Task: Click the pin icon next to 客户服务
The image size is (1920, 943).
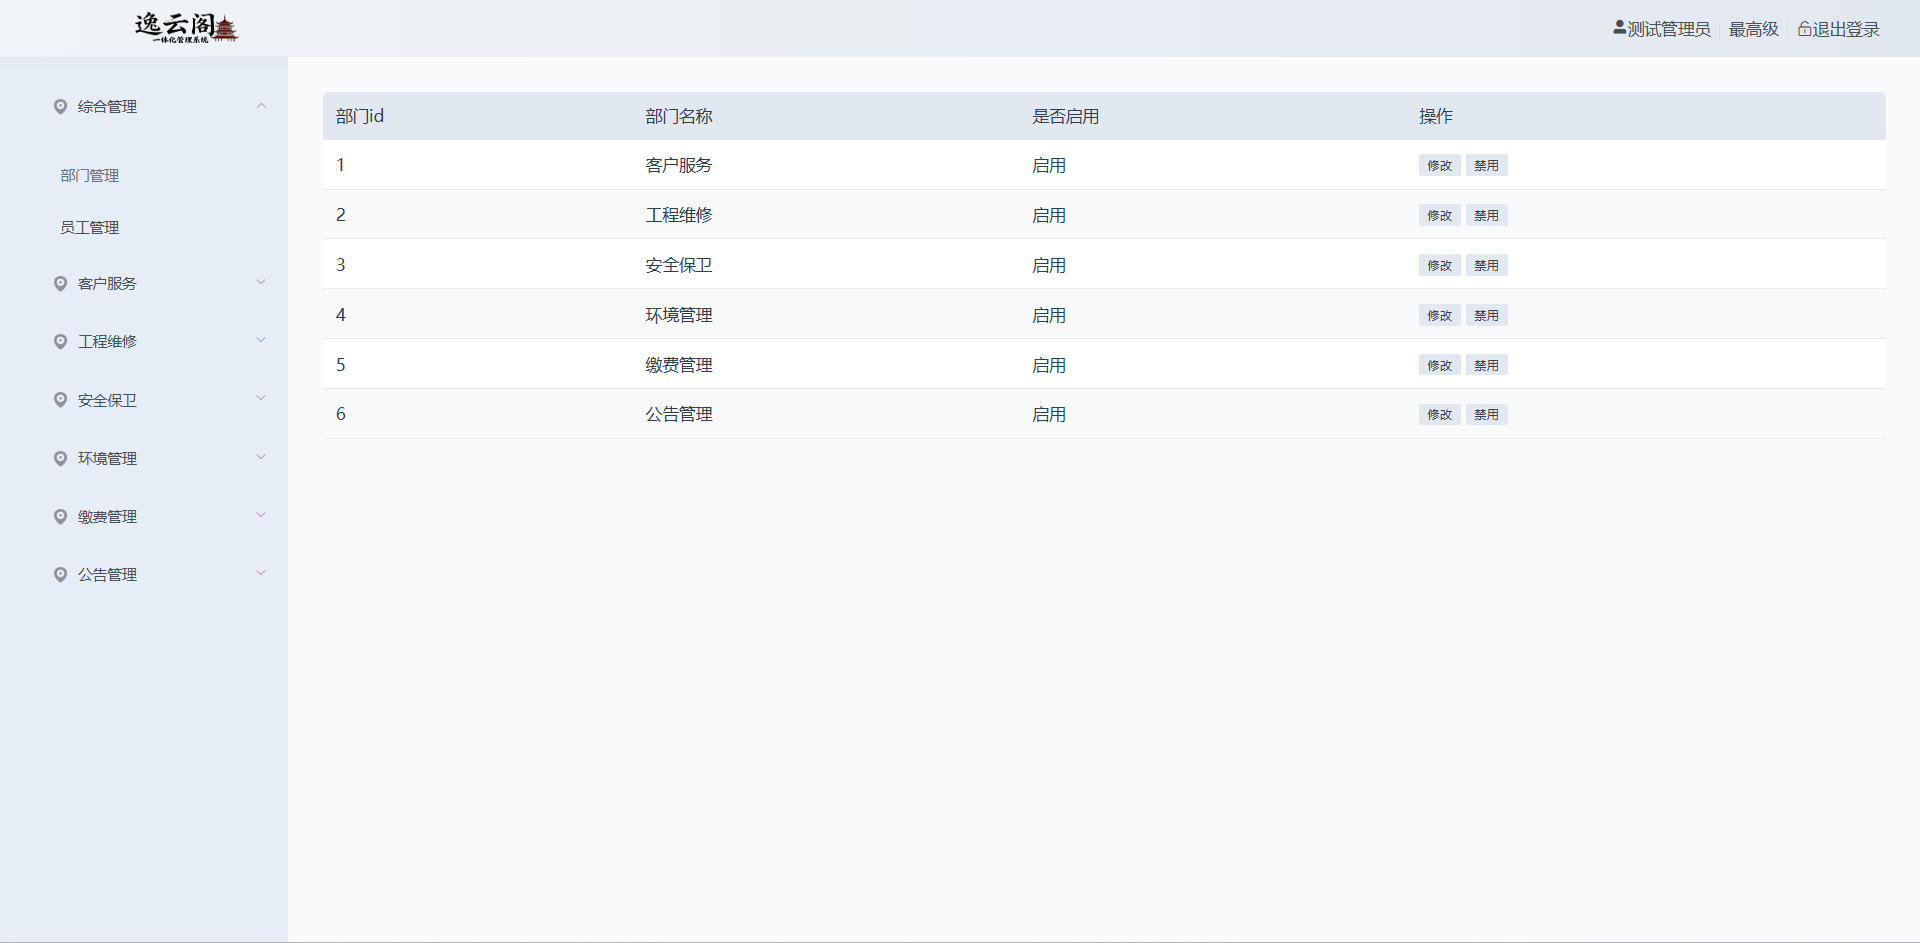Action: [x=60, y=284]
